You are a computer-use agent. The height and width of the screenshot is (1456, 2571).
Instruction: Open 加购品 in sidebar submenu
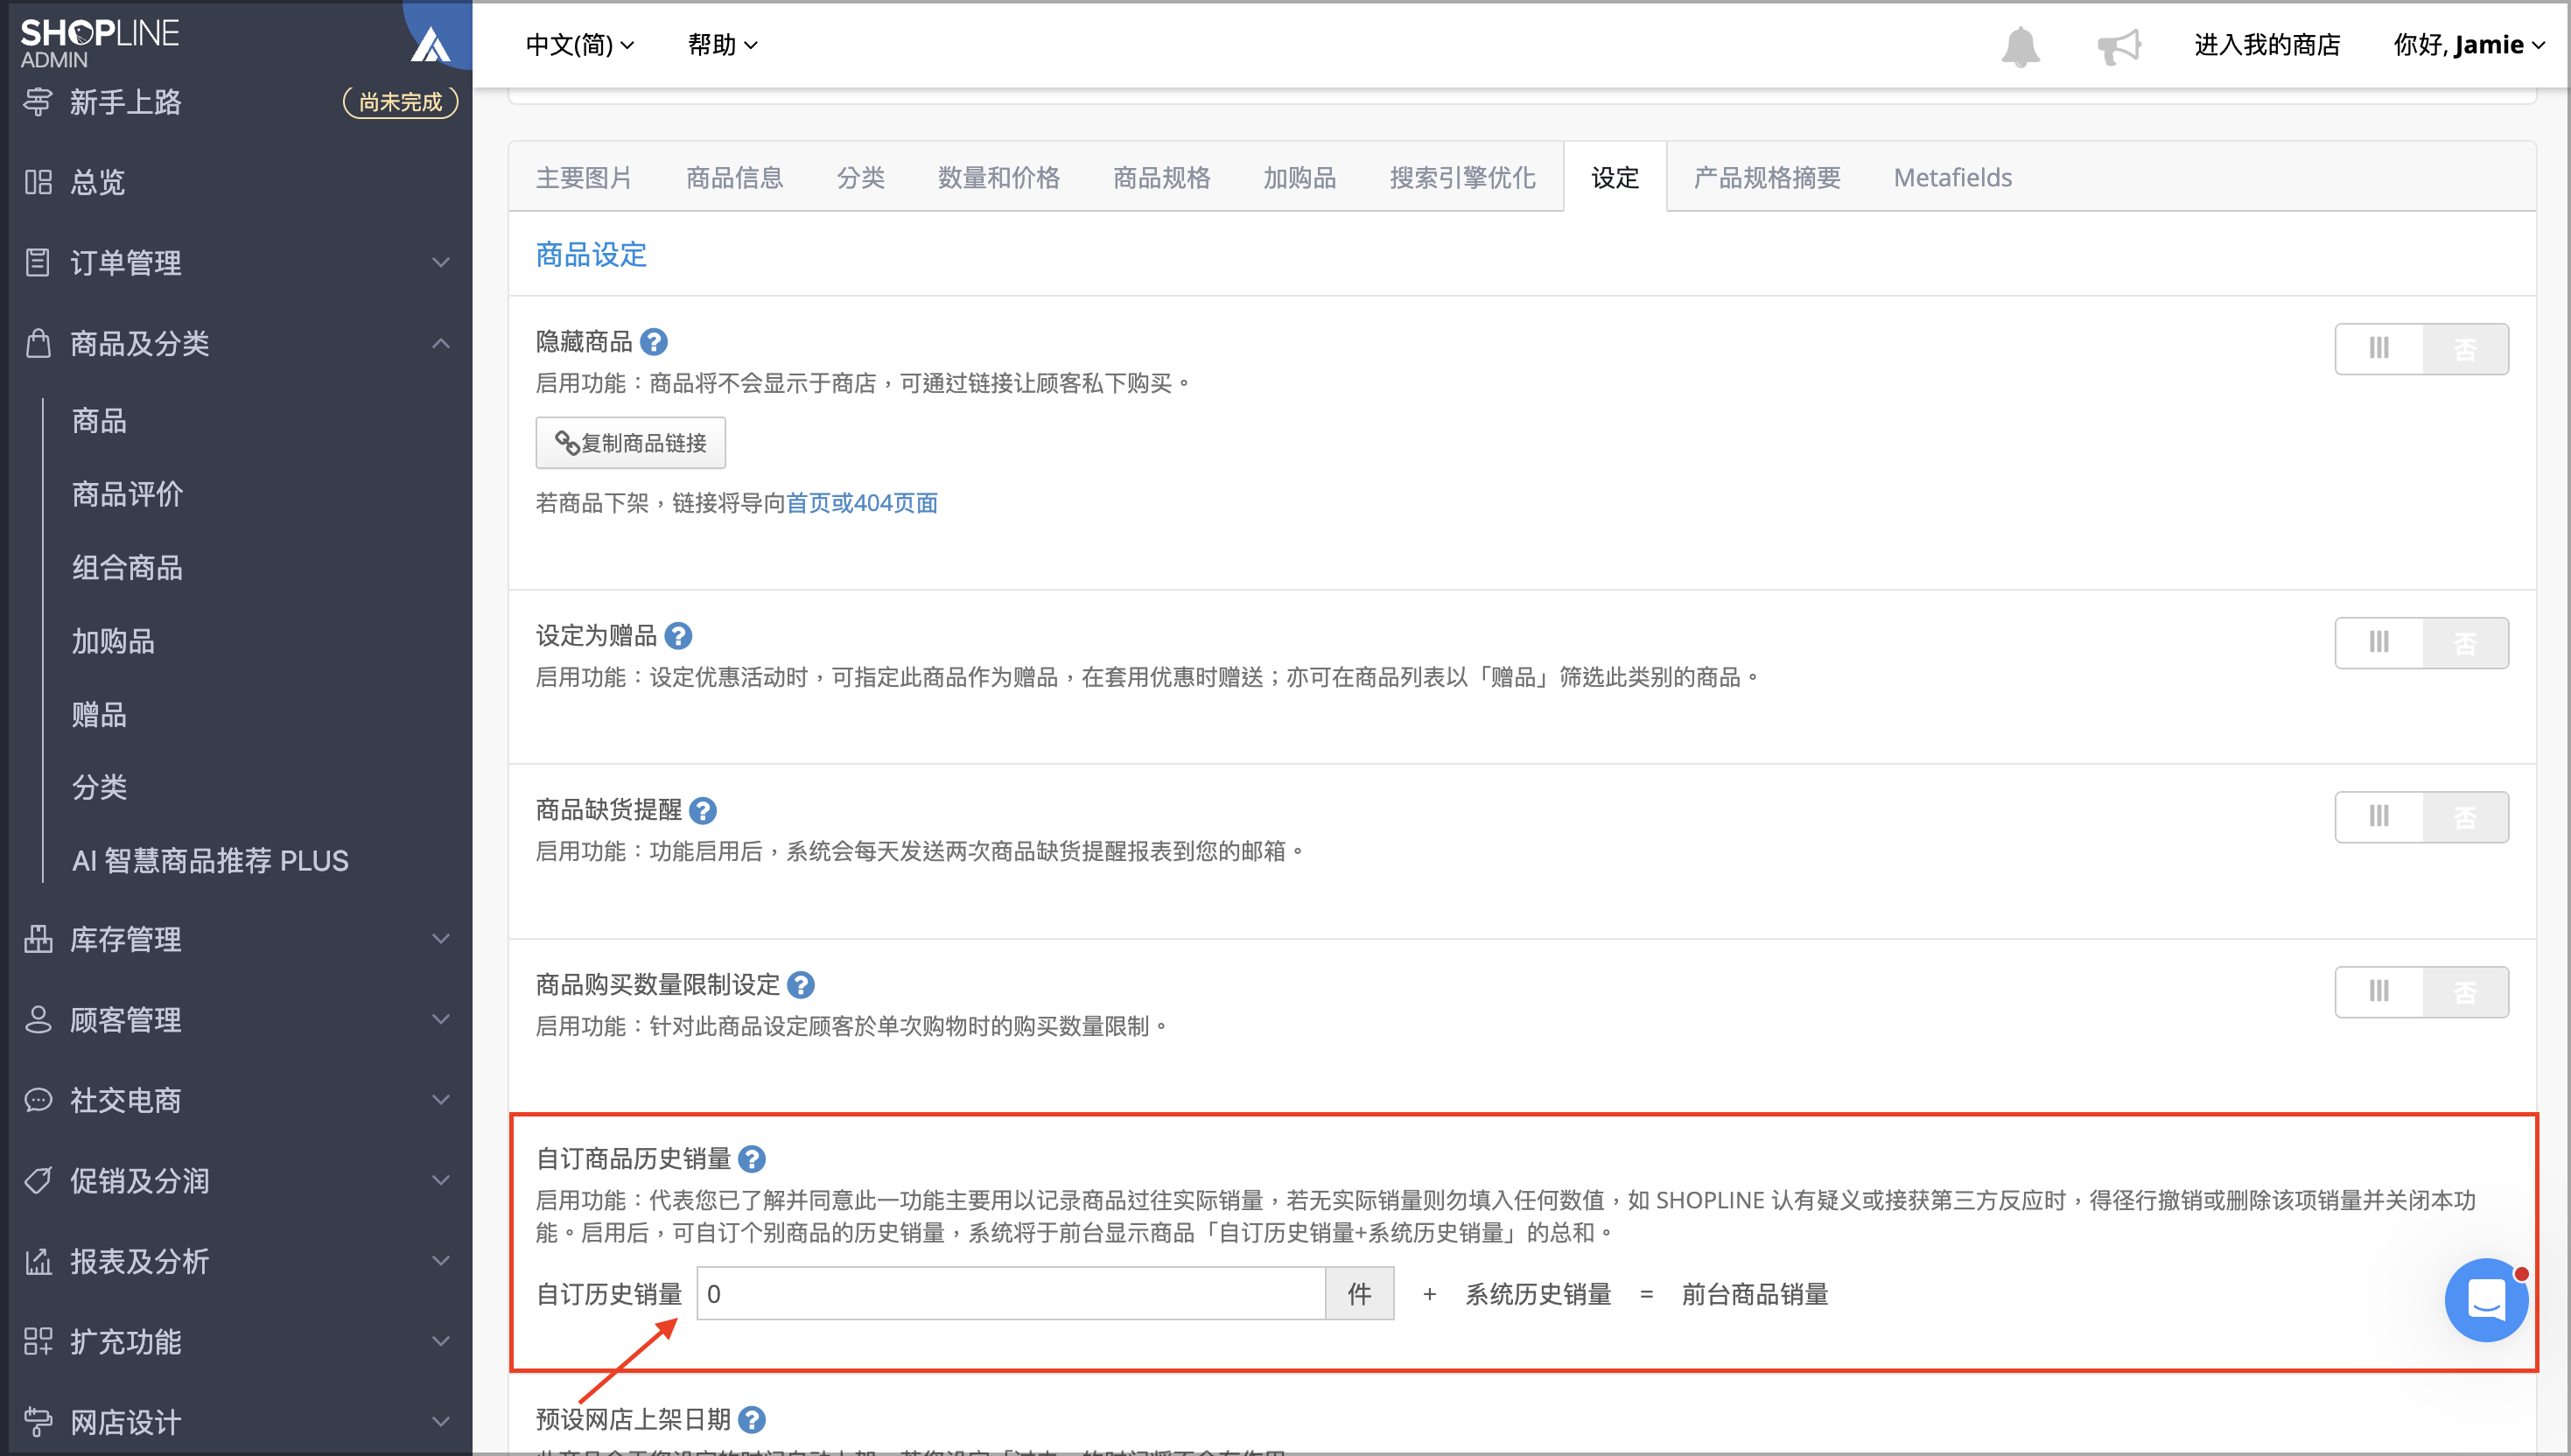point(113,641)
